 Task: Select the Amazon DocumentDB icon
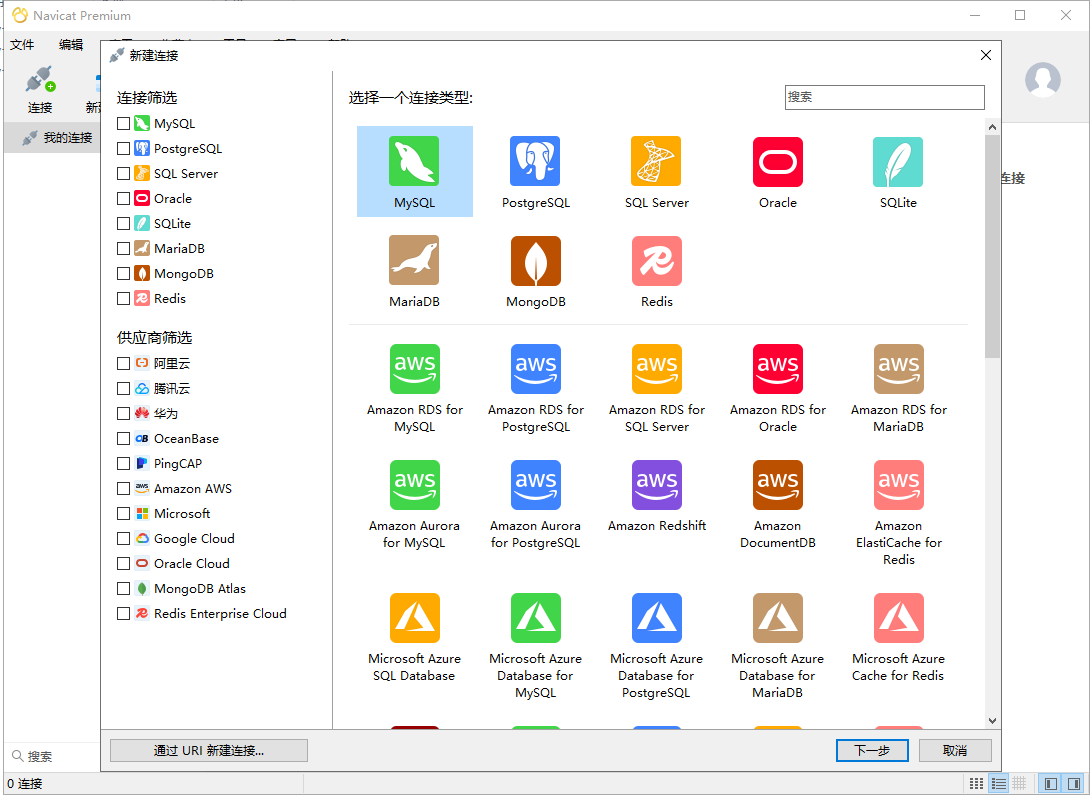coord(777,485)
